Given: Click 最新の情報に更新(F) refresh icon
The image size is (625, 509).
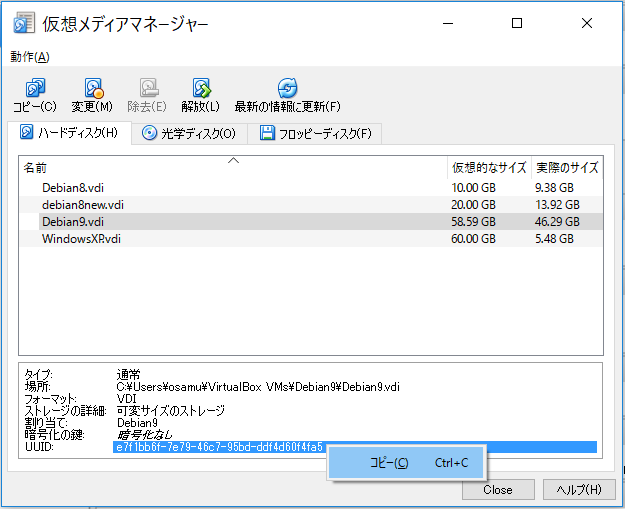Looking at the screenshot, I should point(287,89).
